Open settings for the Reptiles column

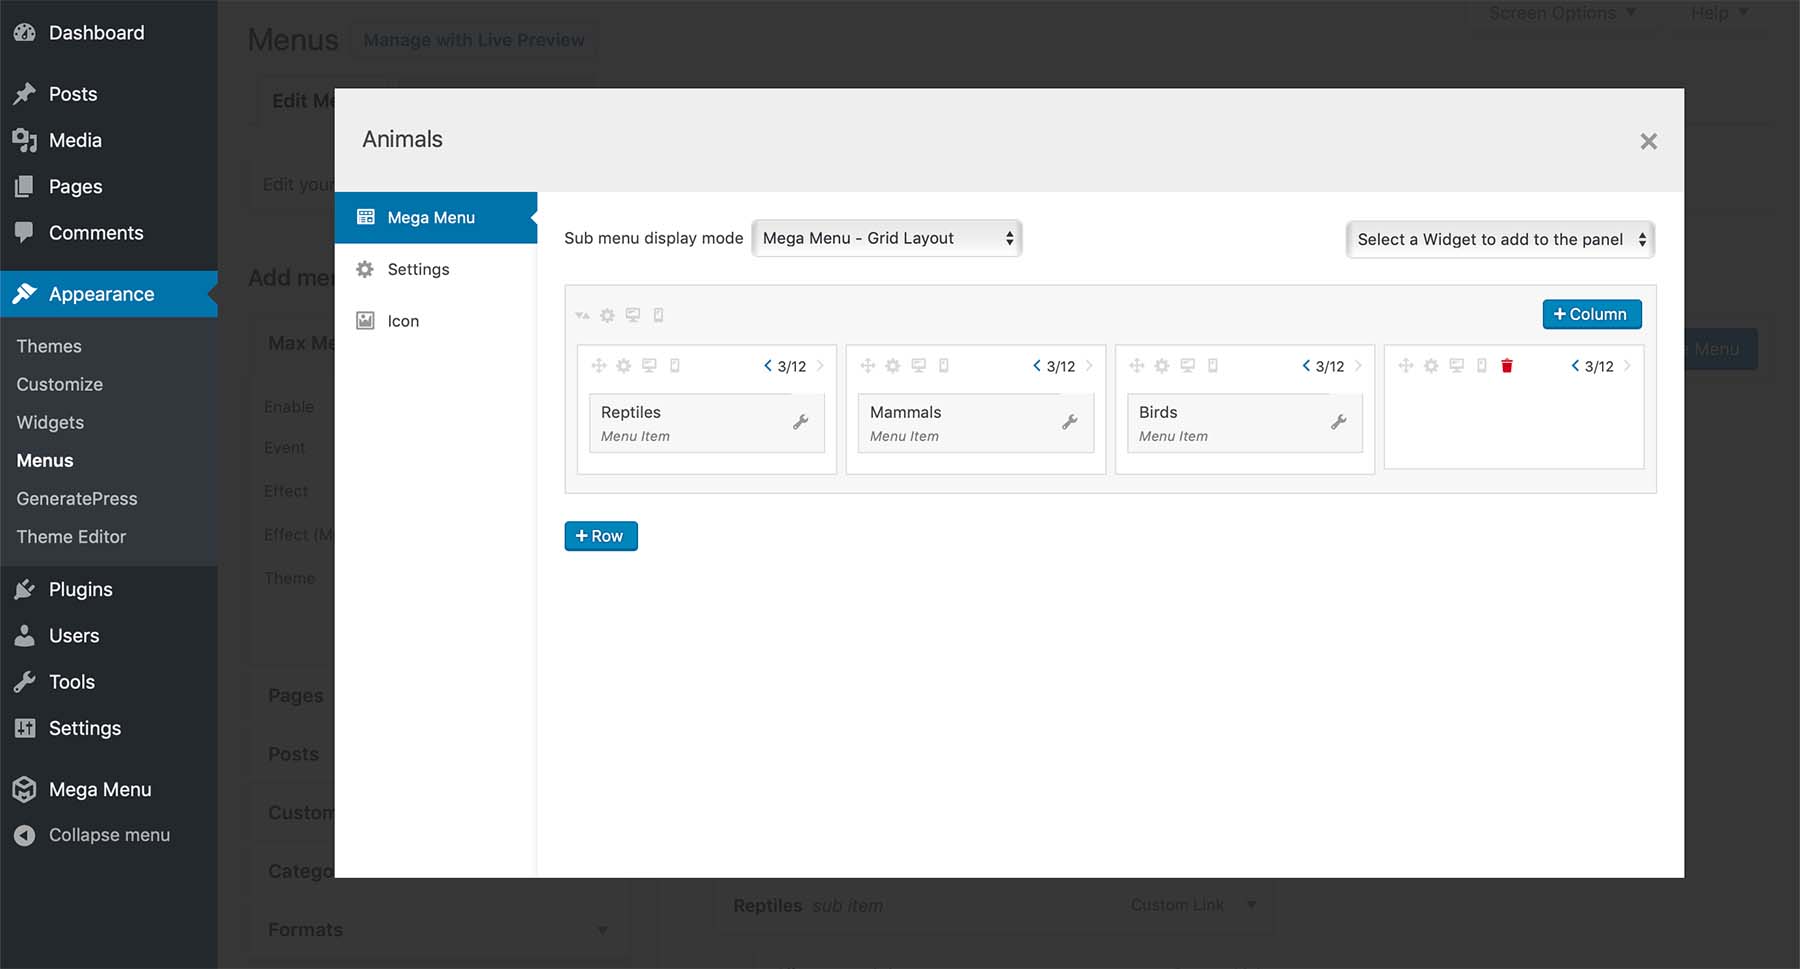625,366
